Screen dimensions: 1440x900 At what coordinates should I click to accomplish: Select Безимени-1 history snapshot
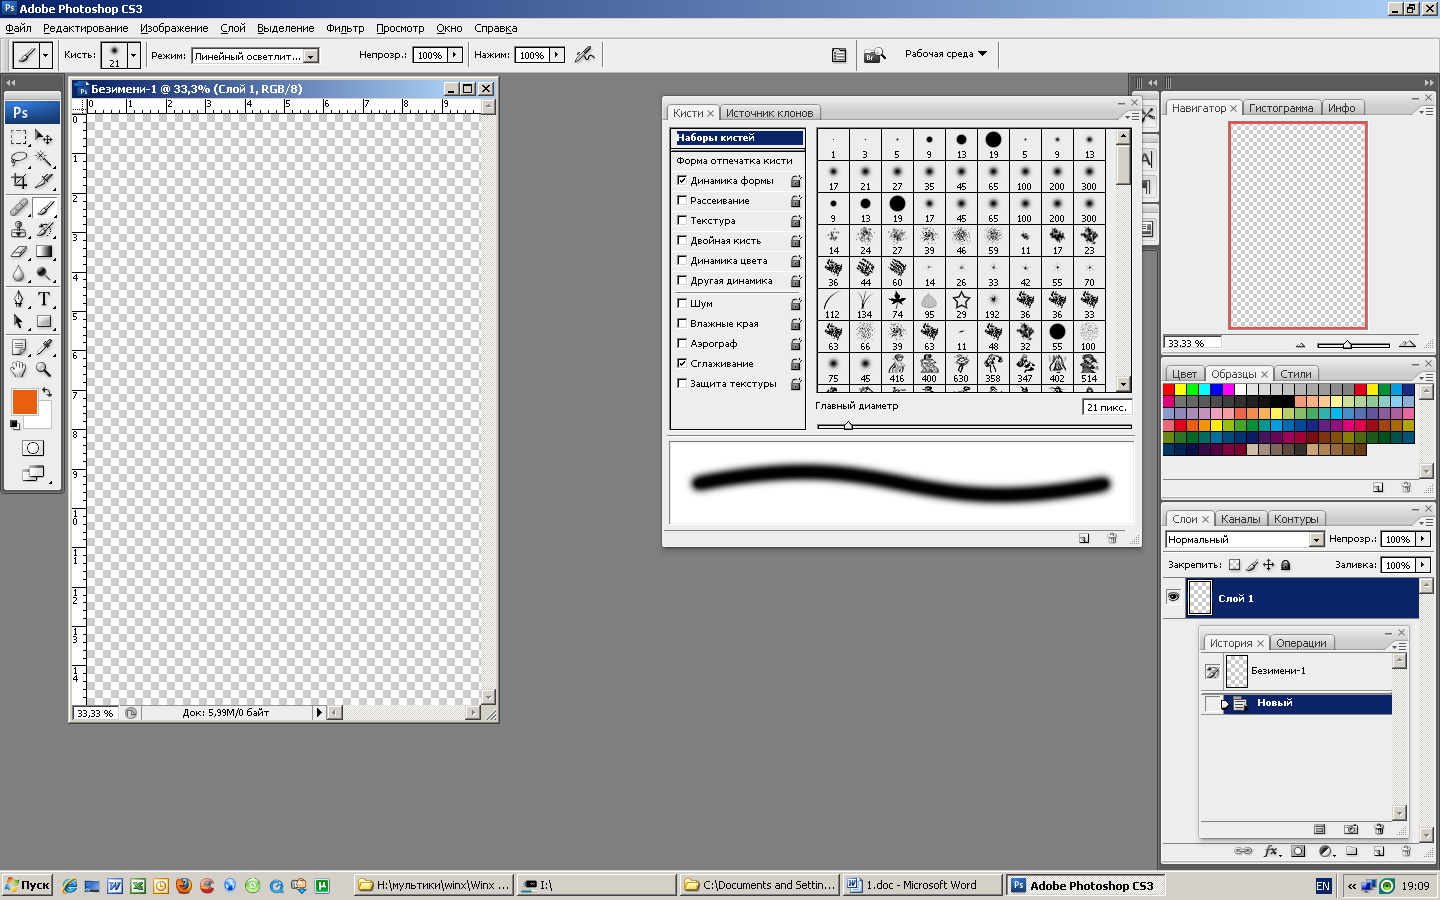[1299, 671]
